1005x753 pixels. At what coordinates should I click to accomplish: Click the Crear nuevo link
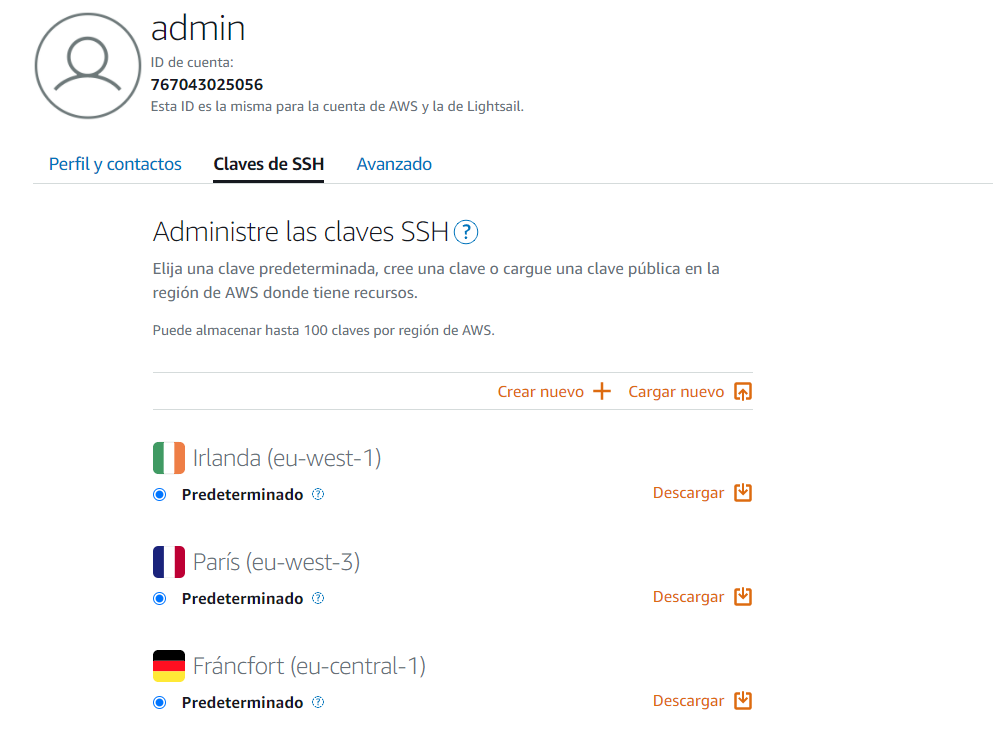point(540,392)
